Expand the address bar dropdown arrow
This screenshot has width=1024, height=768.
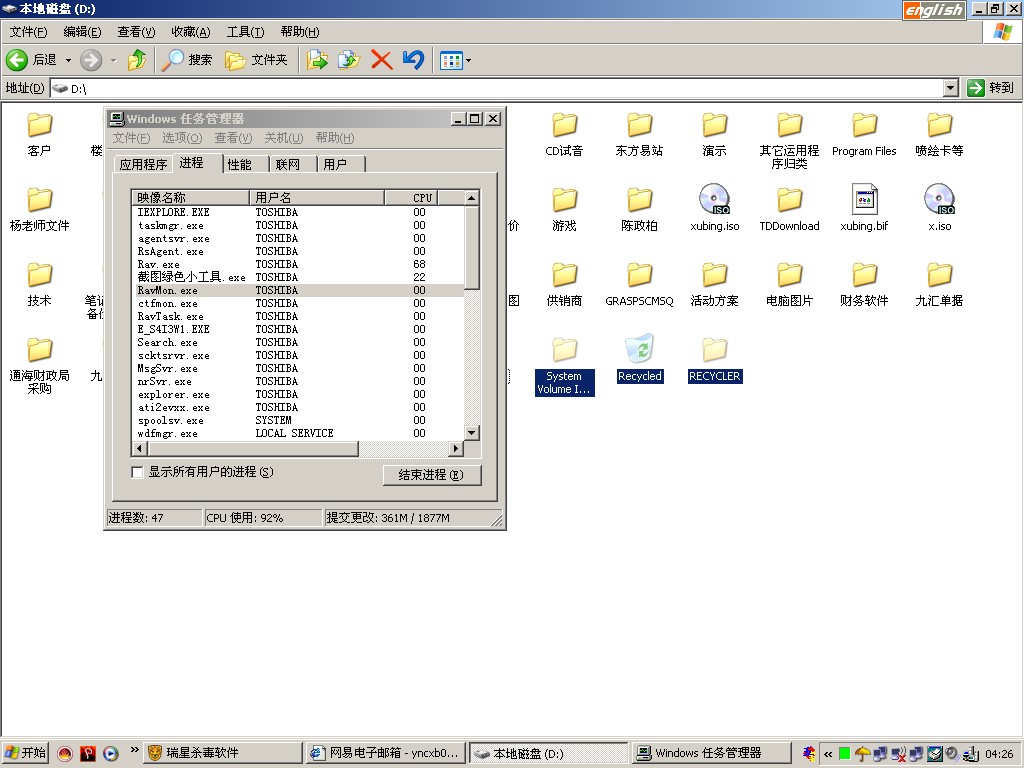950,88
